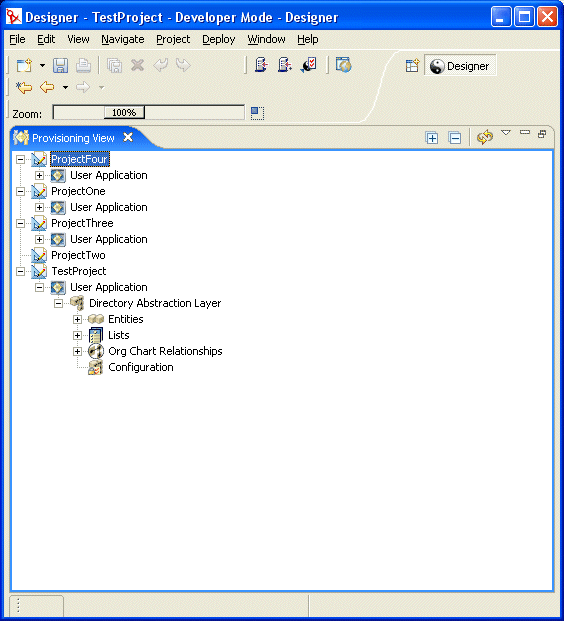
Task: Select the Designer perspective button
Action: pos(460,66)
